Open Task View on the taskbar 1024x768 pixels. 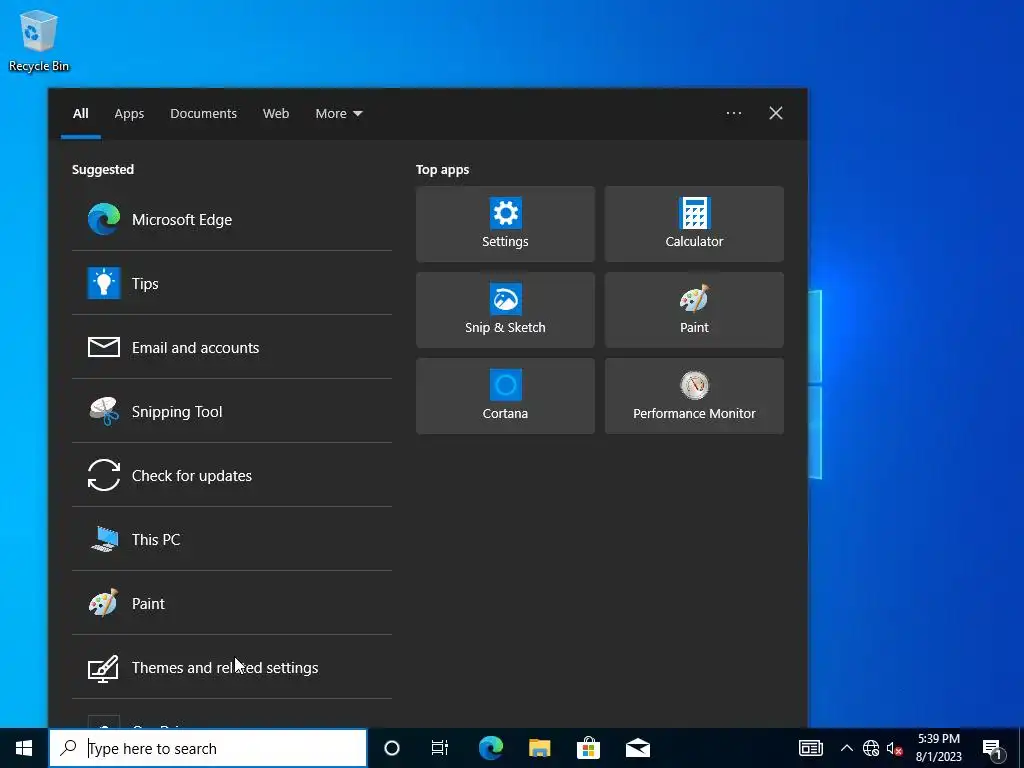click(x=440, y=748)
